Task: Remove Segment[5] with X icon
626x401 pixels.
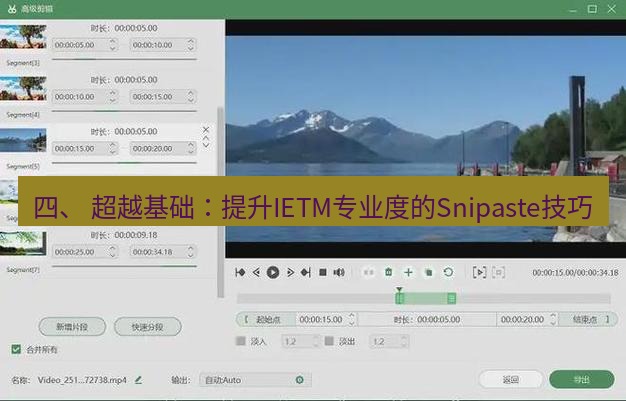Action: click(x=206, y=130)
